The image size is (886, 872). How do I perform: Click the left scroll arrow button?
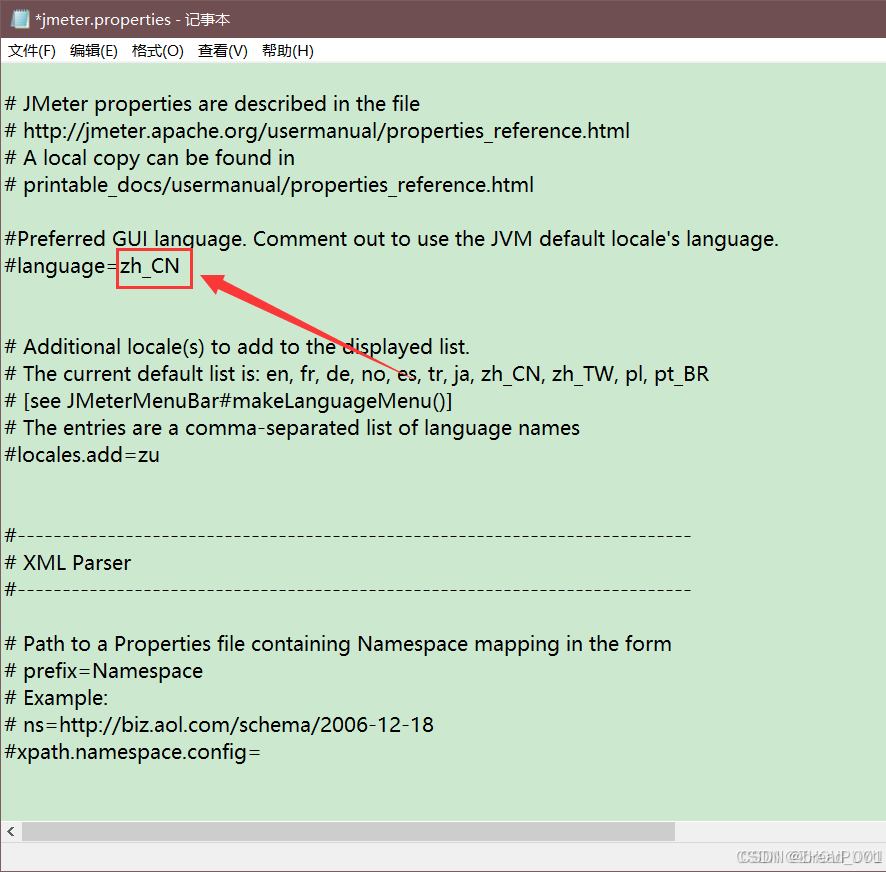pos(11,831)
